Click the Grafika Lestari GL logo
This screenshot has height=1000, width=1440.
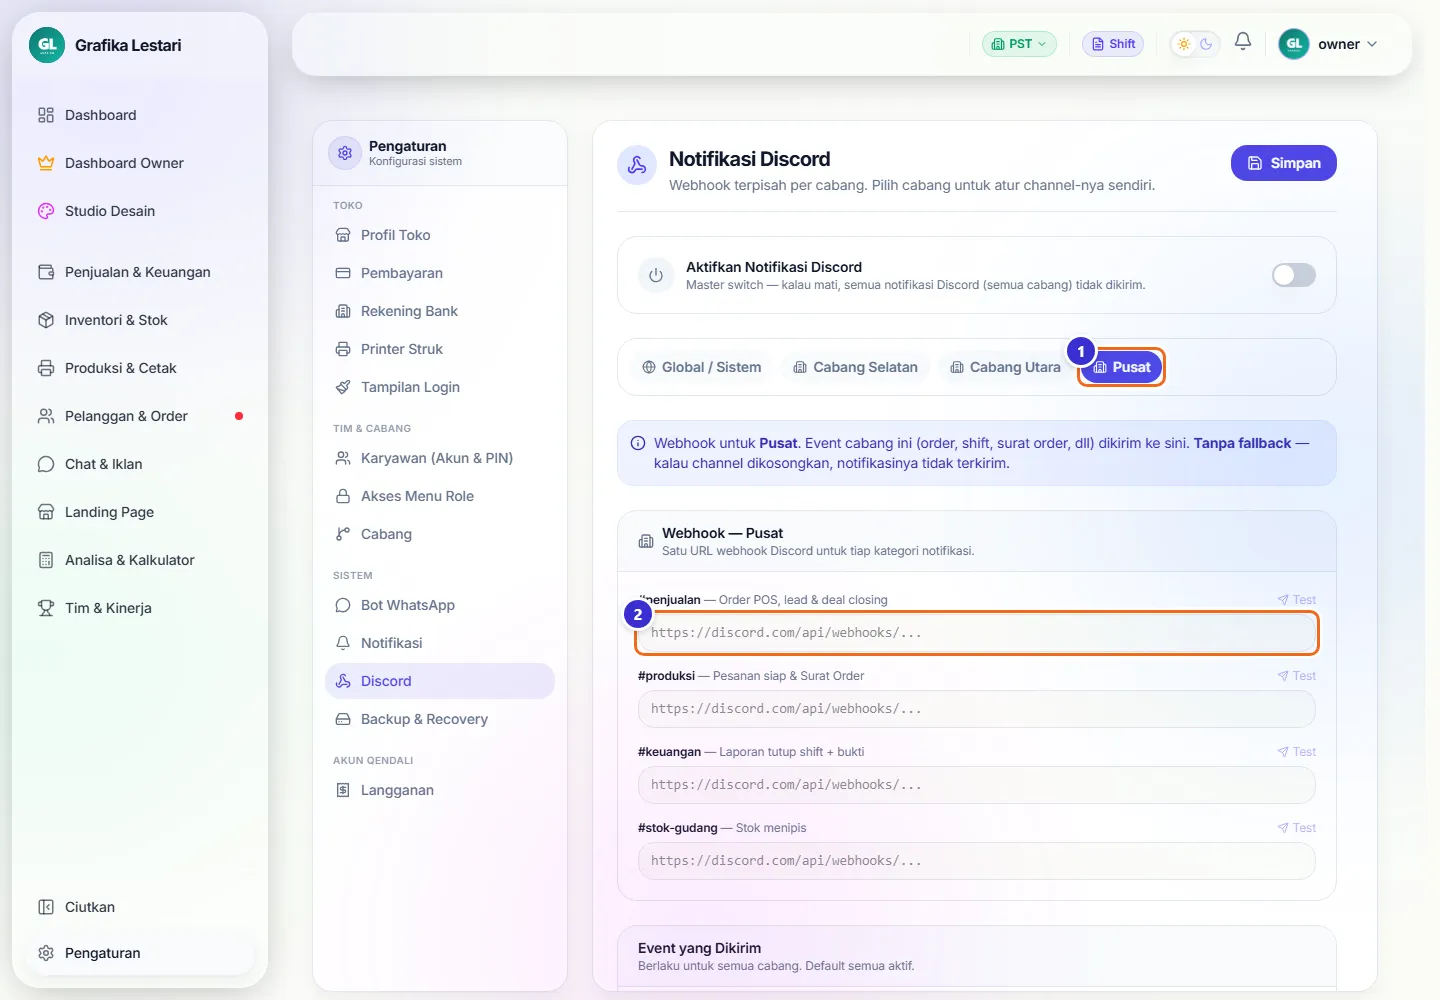coord(47,45)
